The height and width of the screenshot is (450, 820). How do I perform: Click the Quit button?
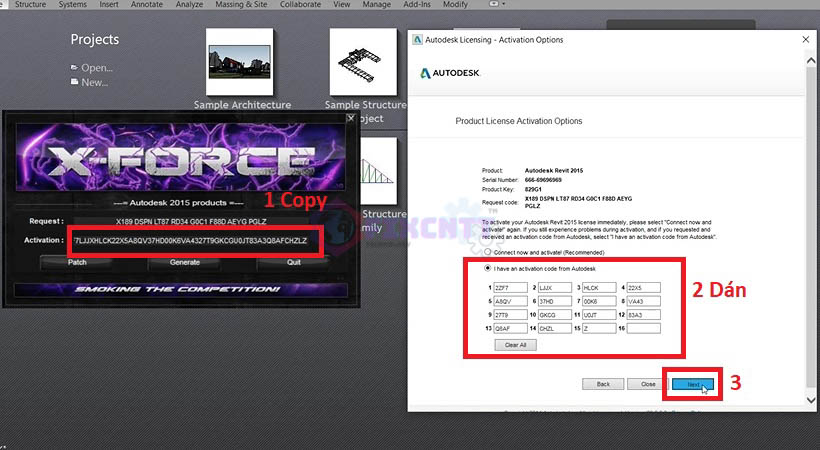293,262
